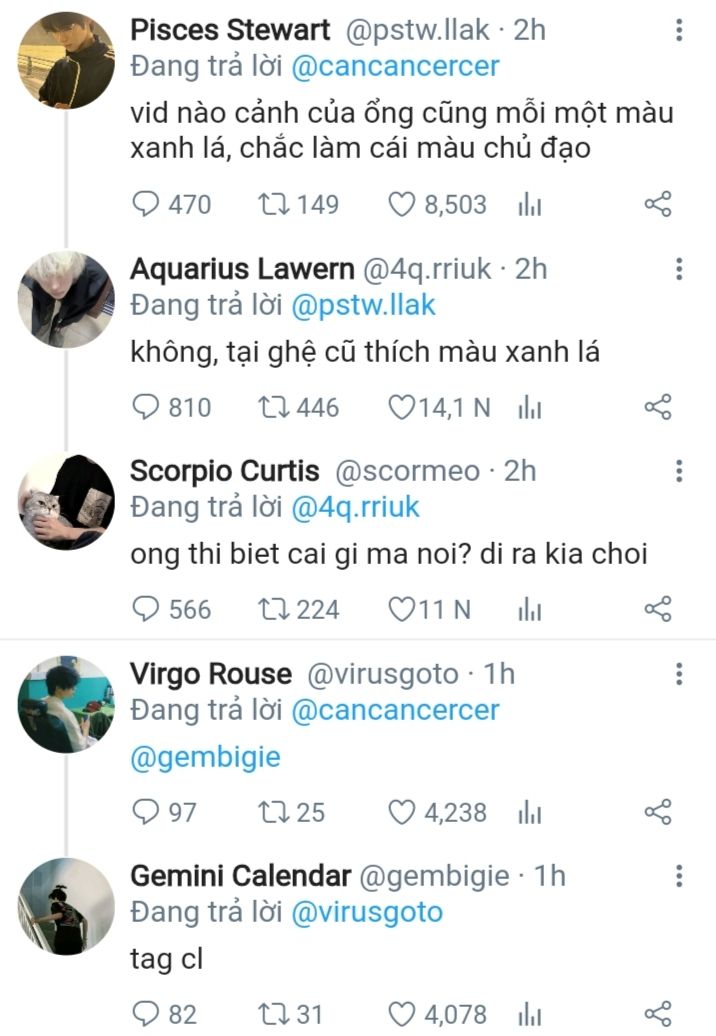Open Scorpio Curtis's cat avatar
Image resolution: width=716 pixels, height=1036 pixels.
(66, 502)
